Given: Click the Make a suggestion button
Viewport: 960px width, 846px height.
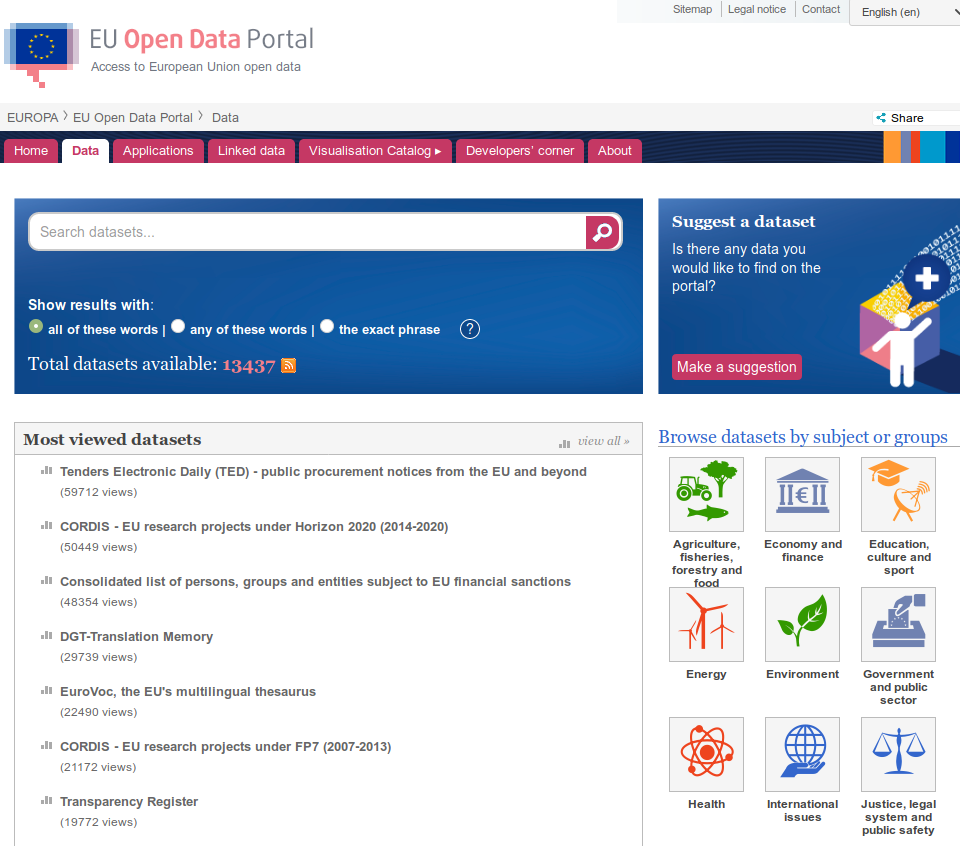Looking at the screenshot, I should 737,367.
